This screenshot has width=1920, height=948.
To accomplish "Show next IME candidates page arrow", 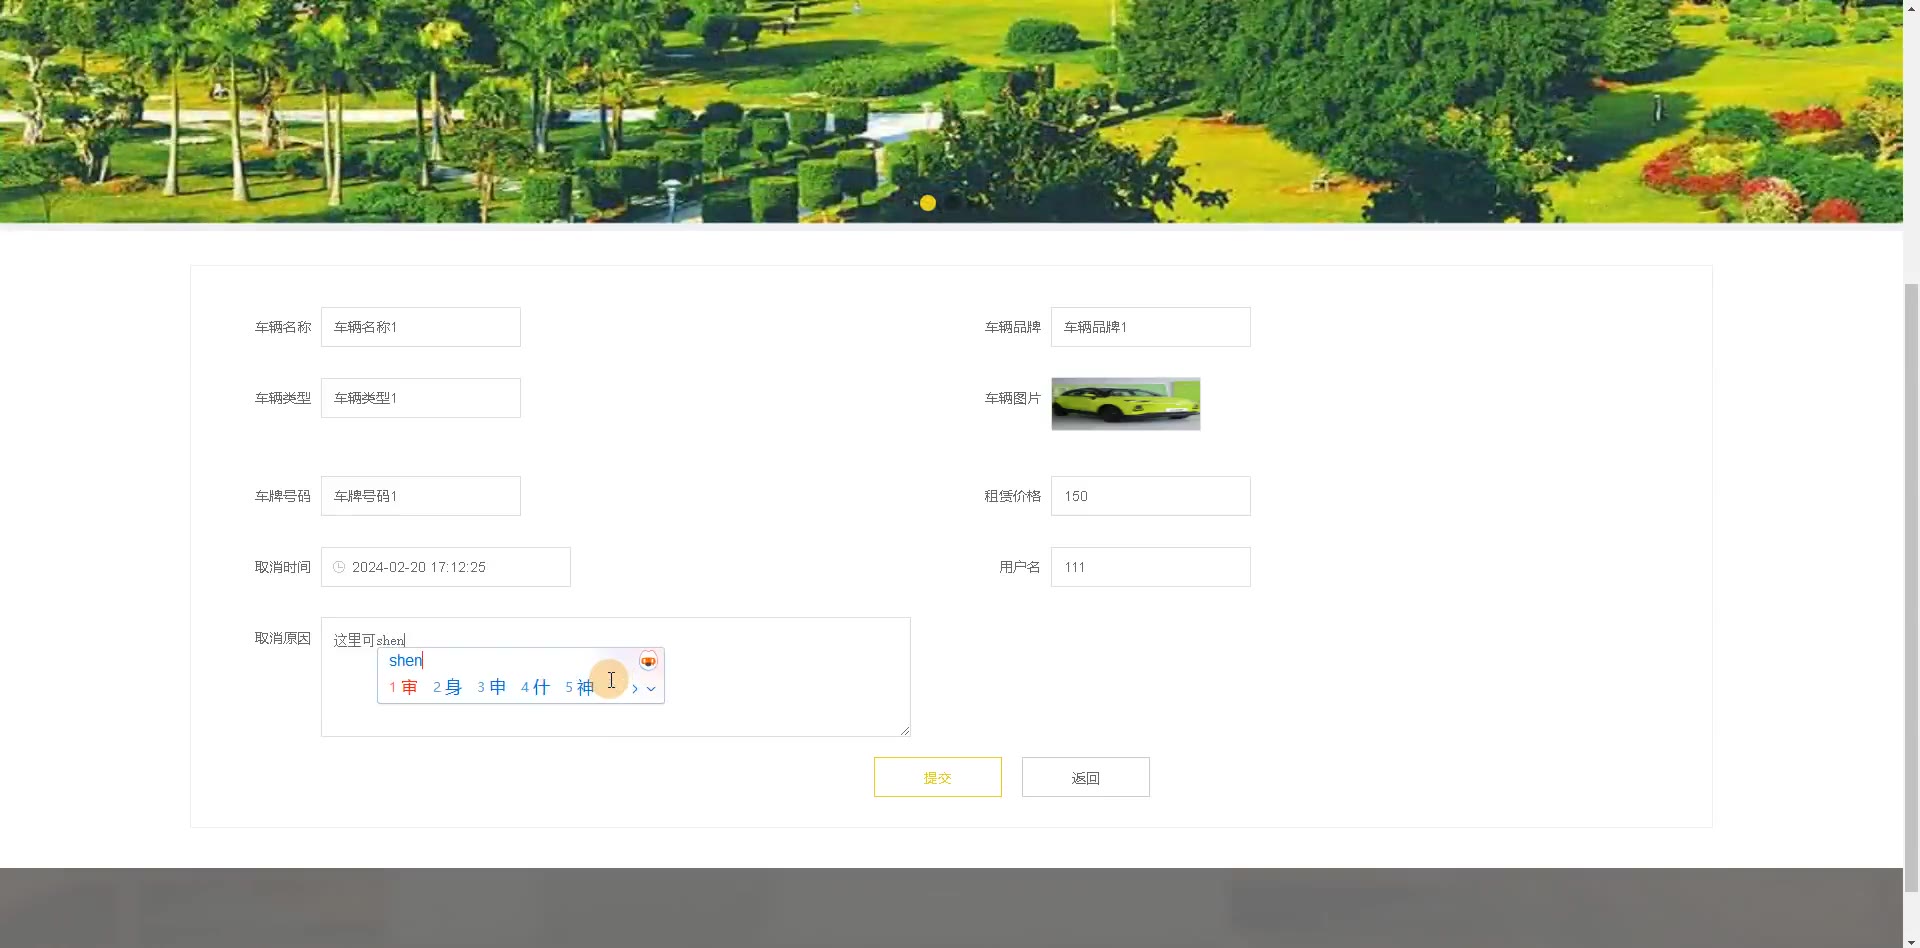I will click(635, 688).
